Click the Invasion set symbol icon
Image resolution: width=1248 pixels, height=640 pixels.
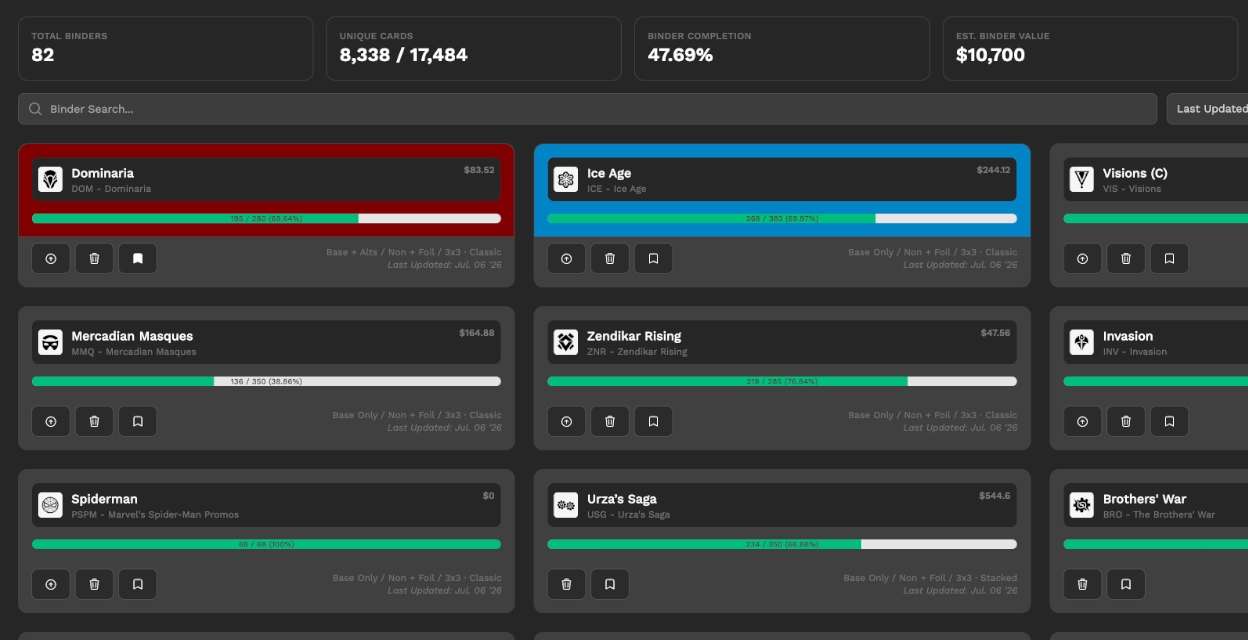pyautogui.click(x=1082, y=343)
